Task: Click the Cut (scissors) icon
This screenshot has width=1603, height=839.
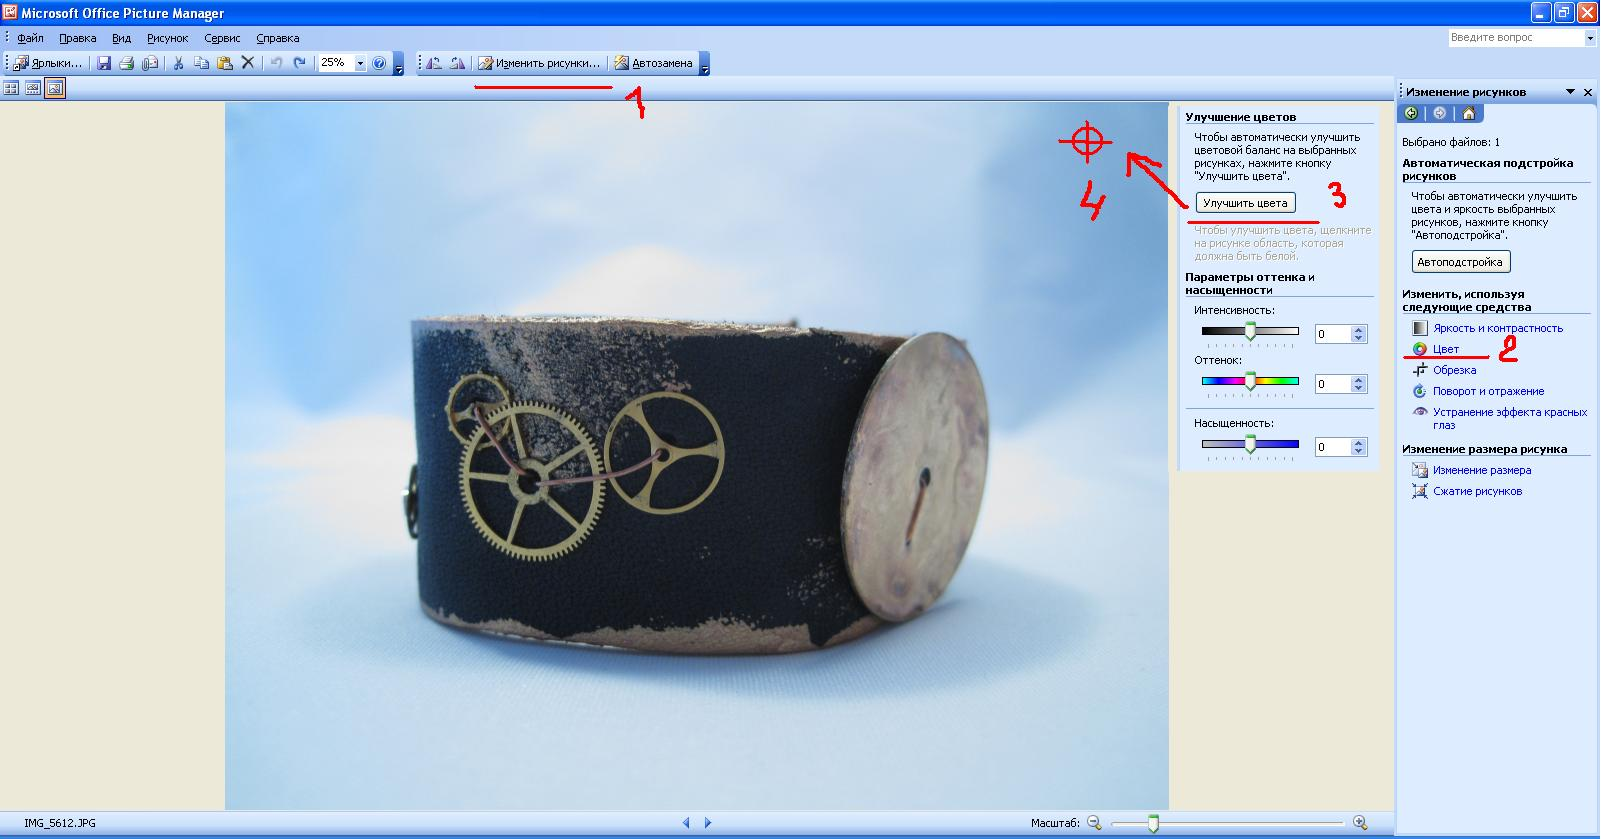Action: coord(178,63)
